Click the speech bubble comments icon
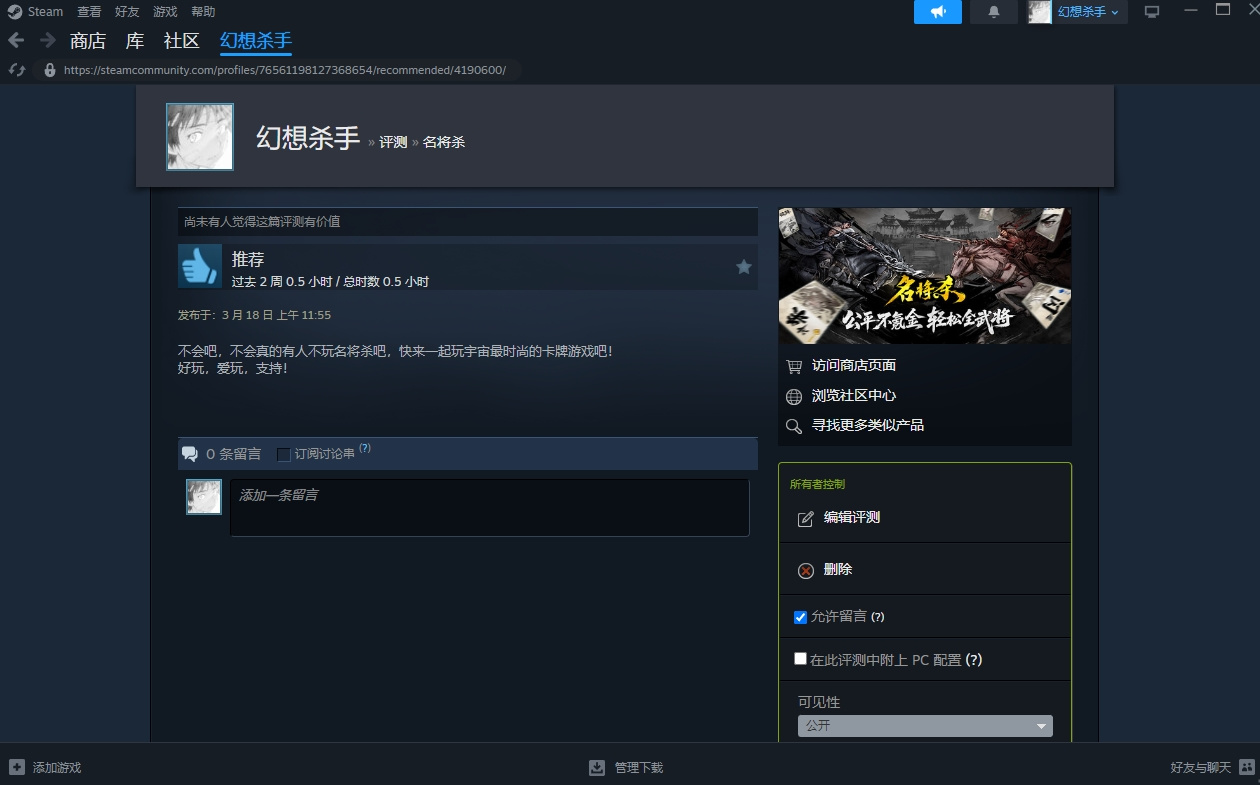Screen dimensions: 1260x785 [190, 454]
